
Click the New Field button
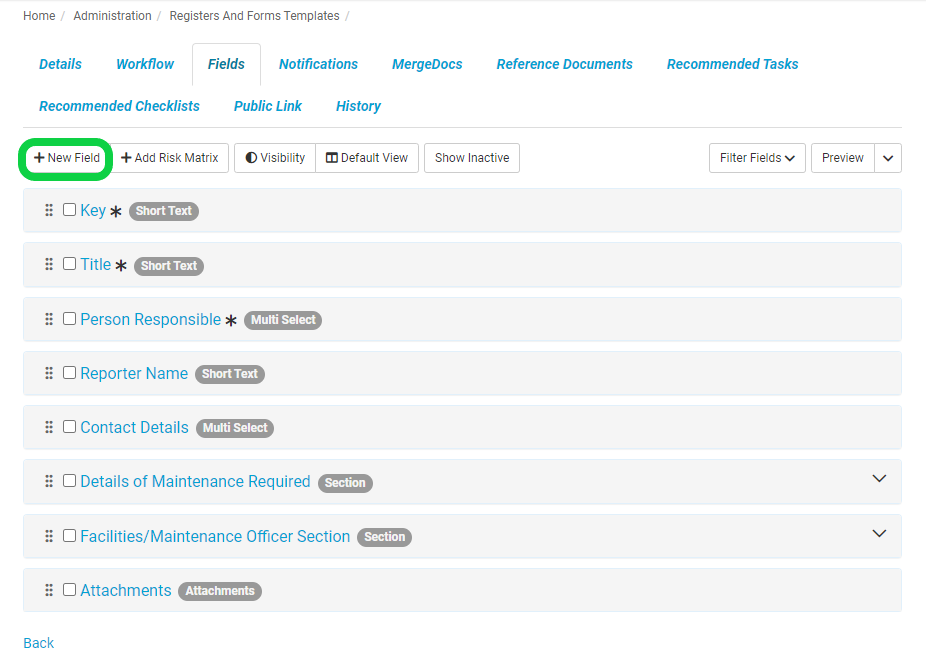(x=66, y=158)
